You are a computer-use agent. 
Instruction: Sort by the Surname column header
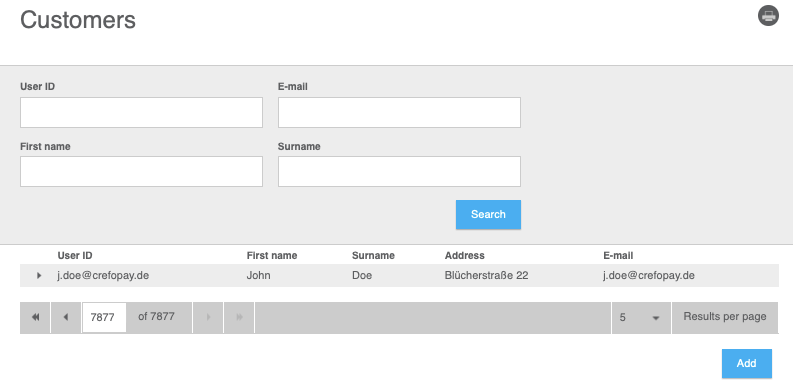click(x=373, y=255)
